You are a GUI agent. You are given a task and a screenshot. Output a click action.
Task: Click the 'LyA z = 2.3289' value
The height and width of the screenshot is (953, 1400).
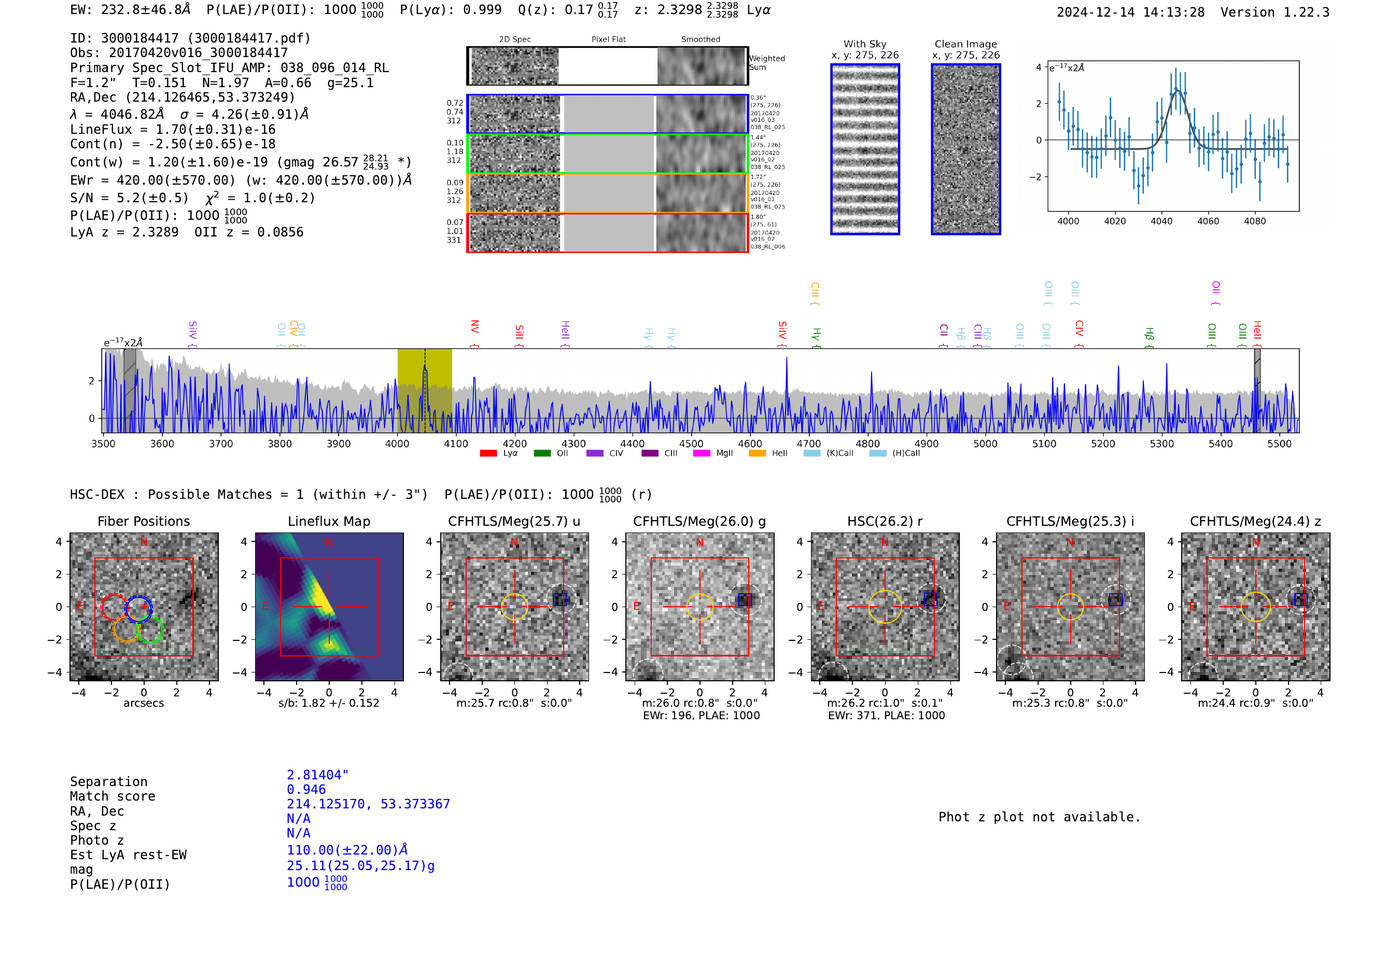click(124, 232)
